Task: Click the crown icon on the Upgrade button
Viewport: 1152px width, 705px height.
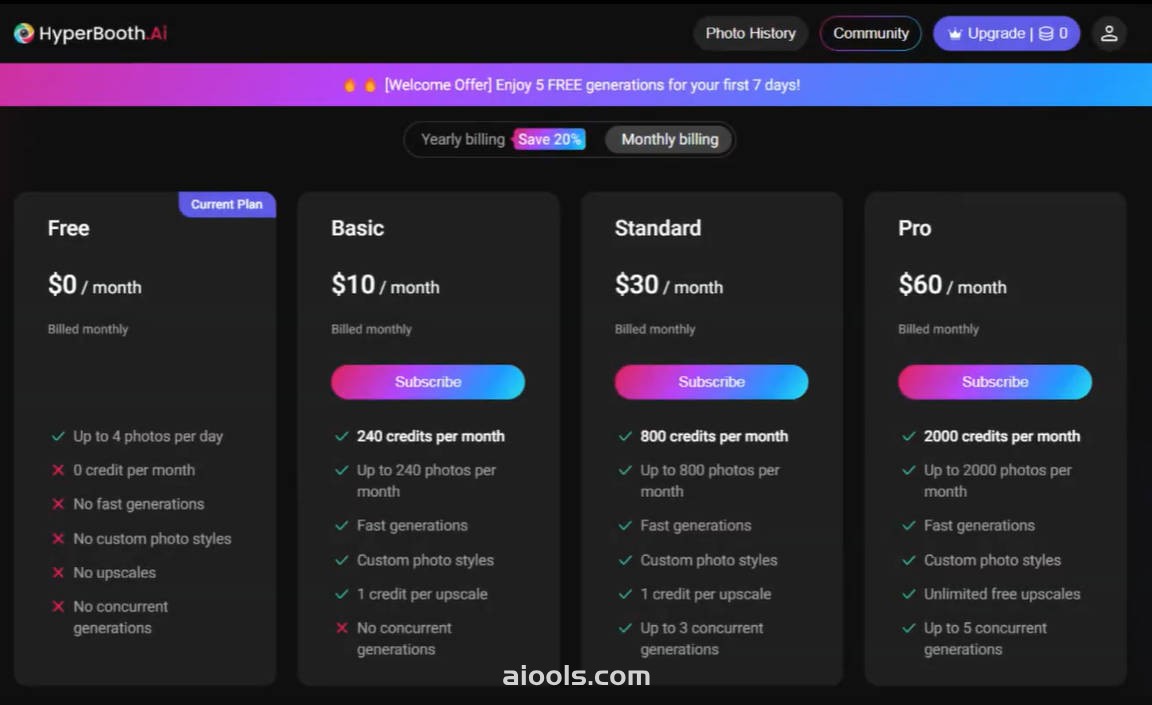Action: [954, 34]
